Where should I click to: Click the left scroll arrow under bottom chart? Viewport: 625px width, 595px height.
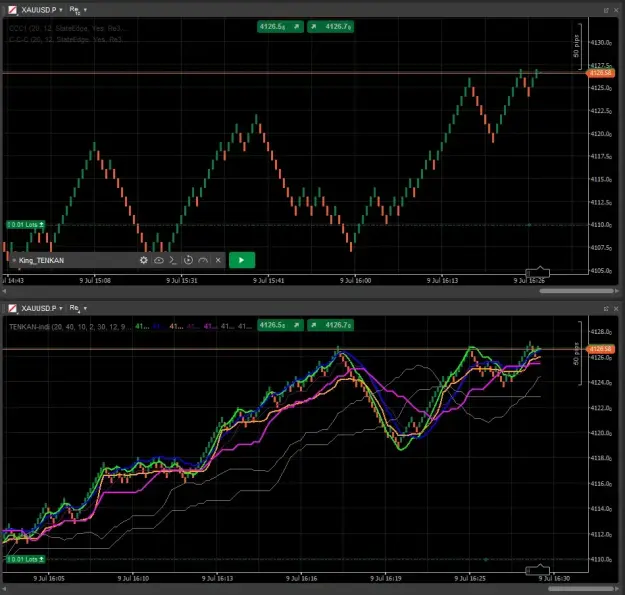tap(4, 589)
